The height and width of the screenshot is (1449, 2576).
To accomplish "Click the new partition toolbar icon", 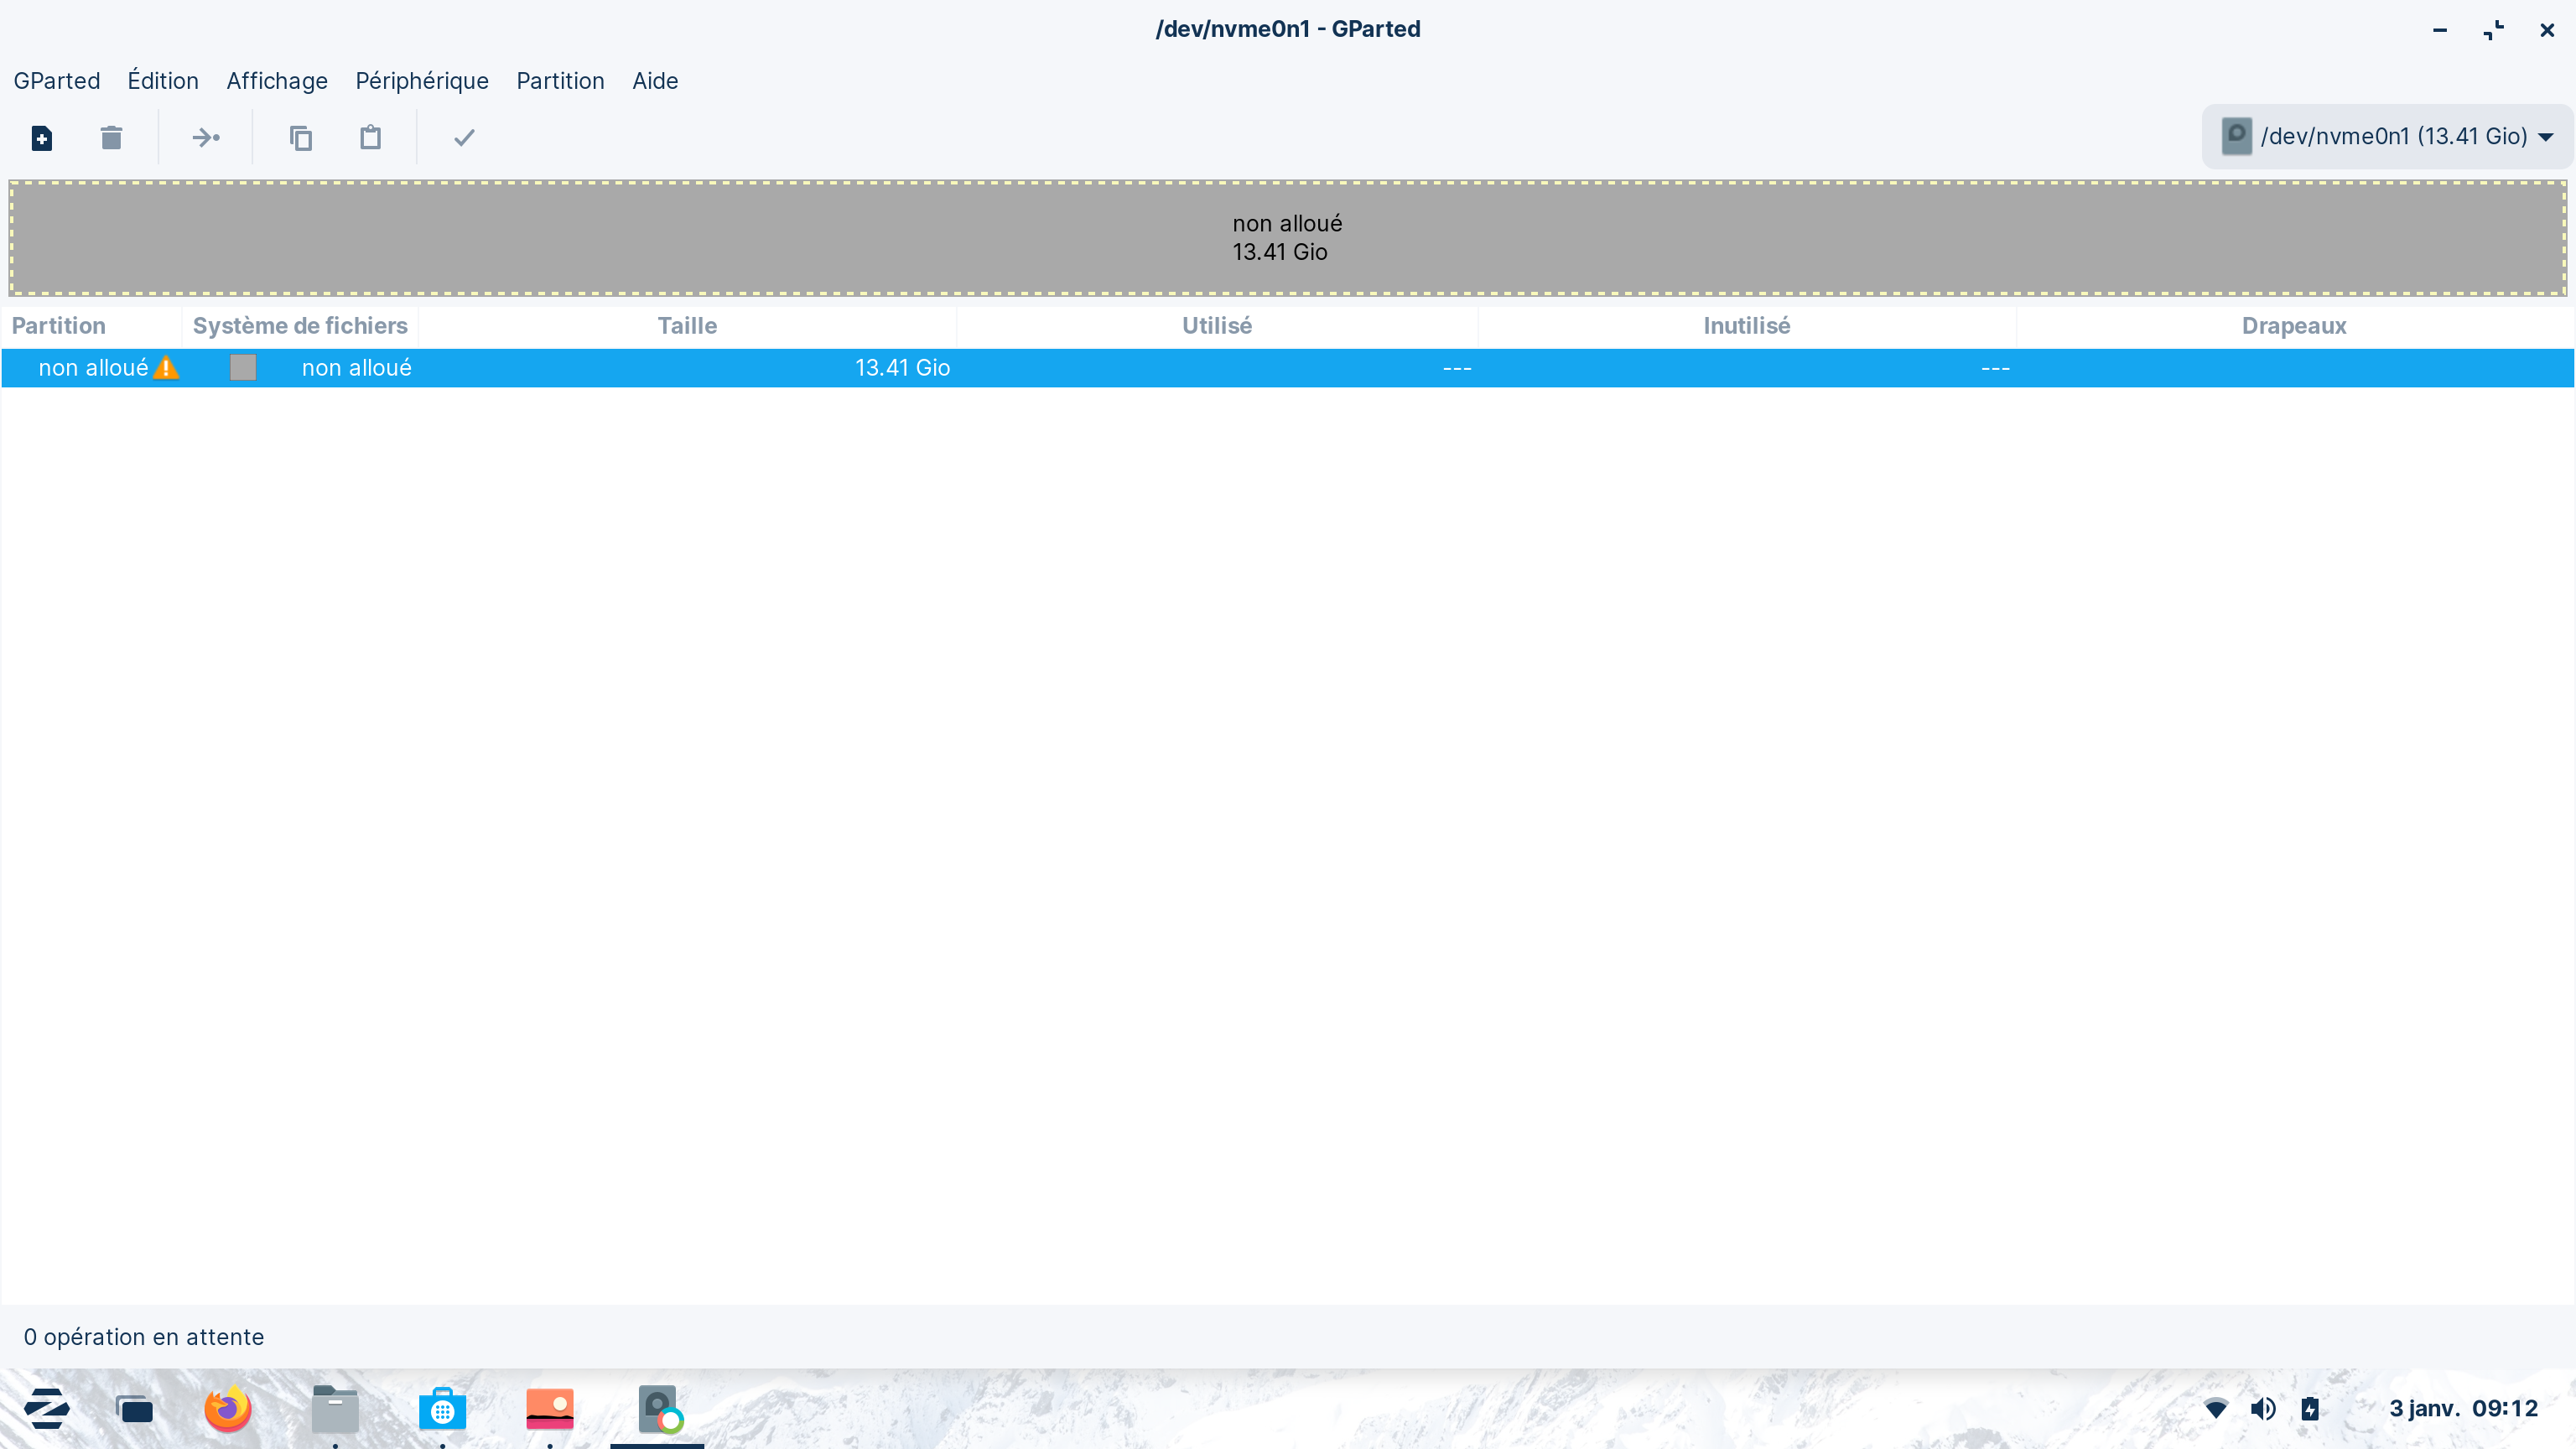I will [41, 138].
